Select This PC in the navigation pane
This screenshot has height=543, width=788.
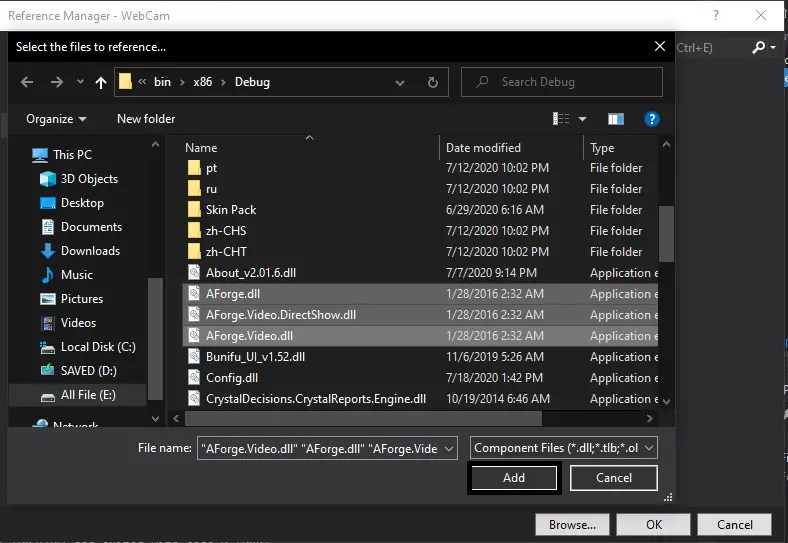tap(62, 154)
